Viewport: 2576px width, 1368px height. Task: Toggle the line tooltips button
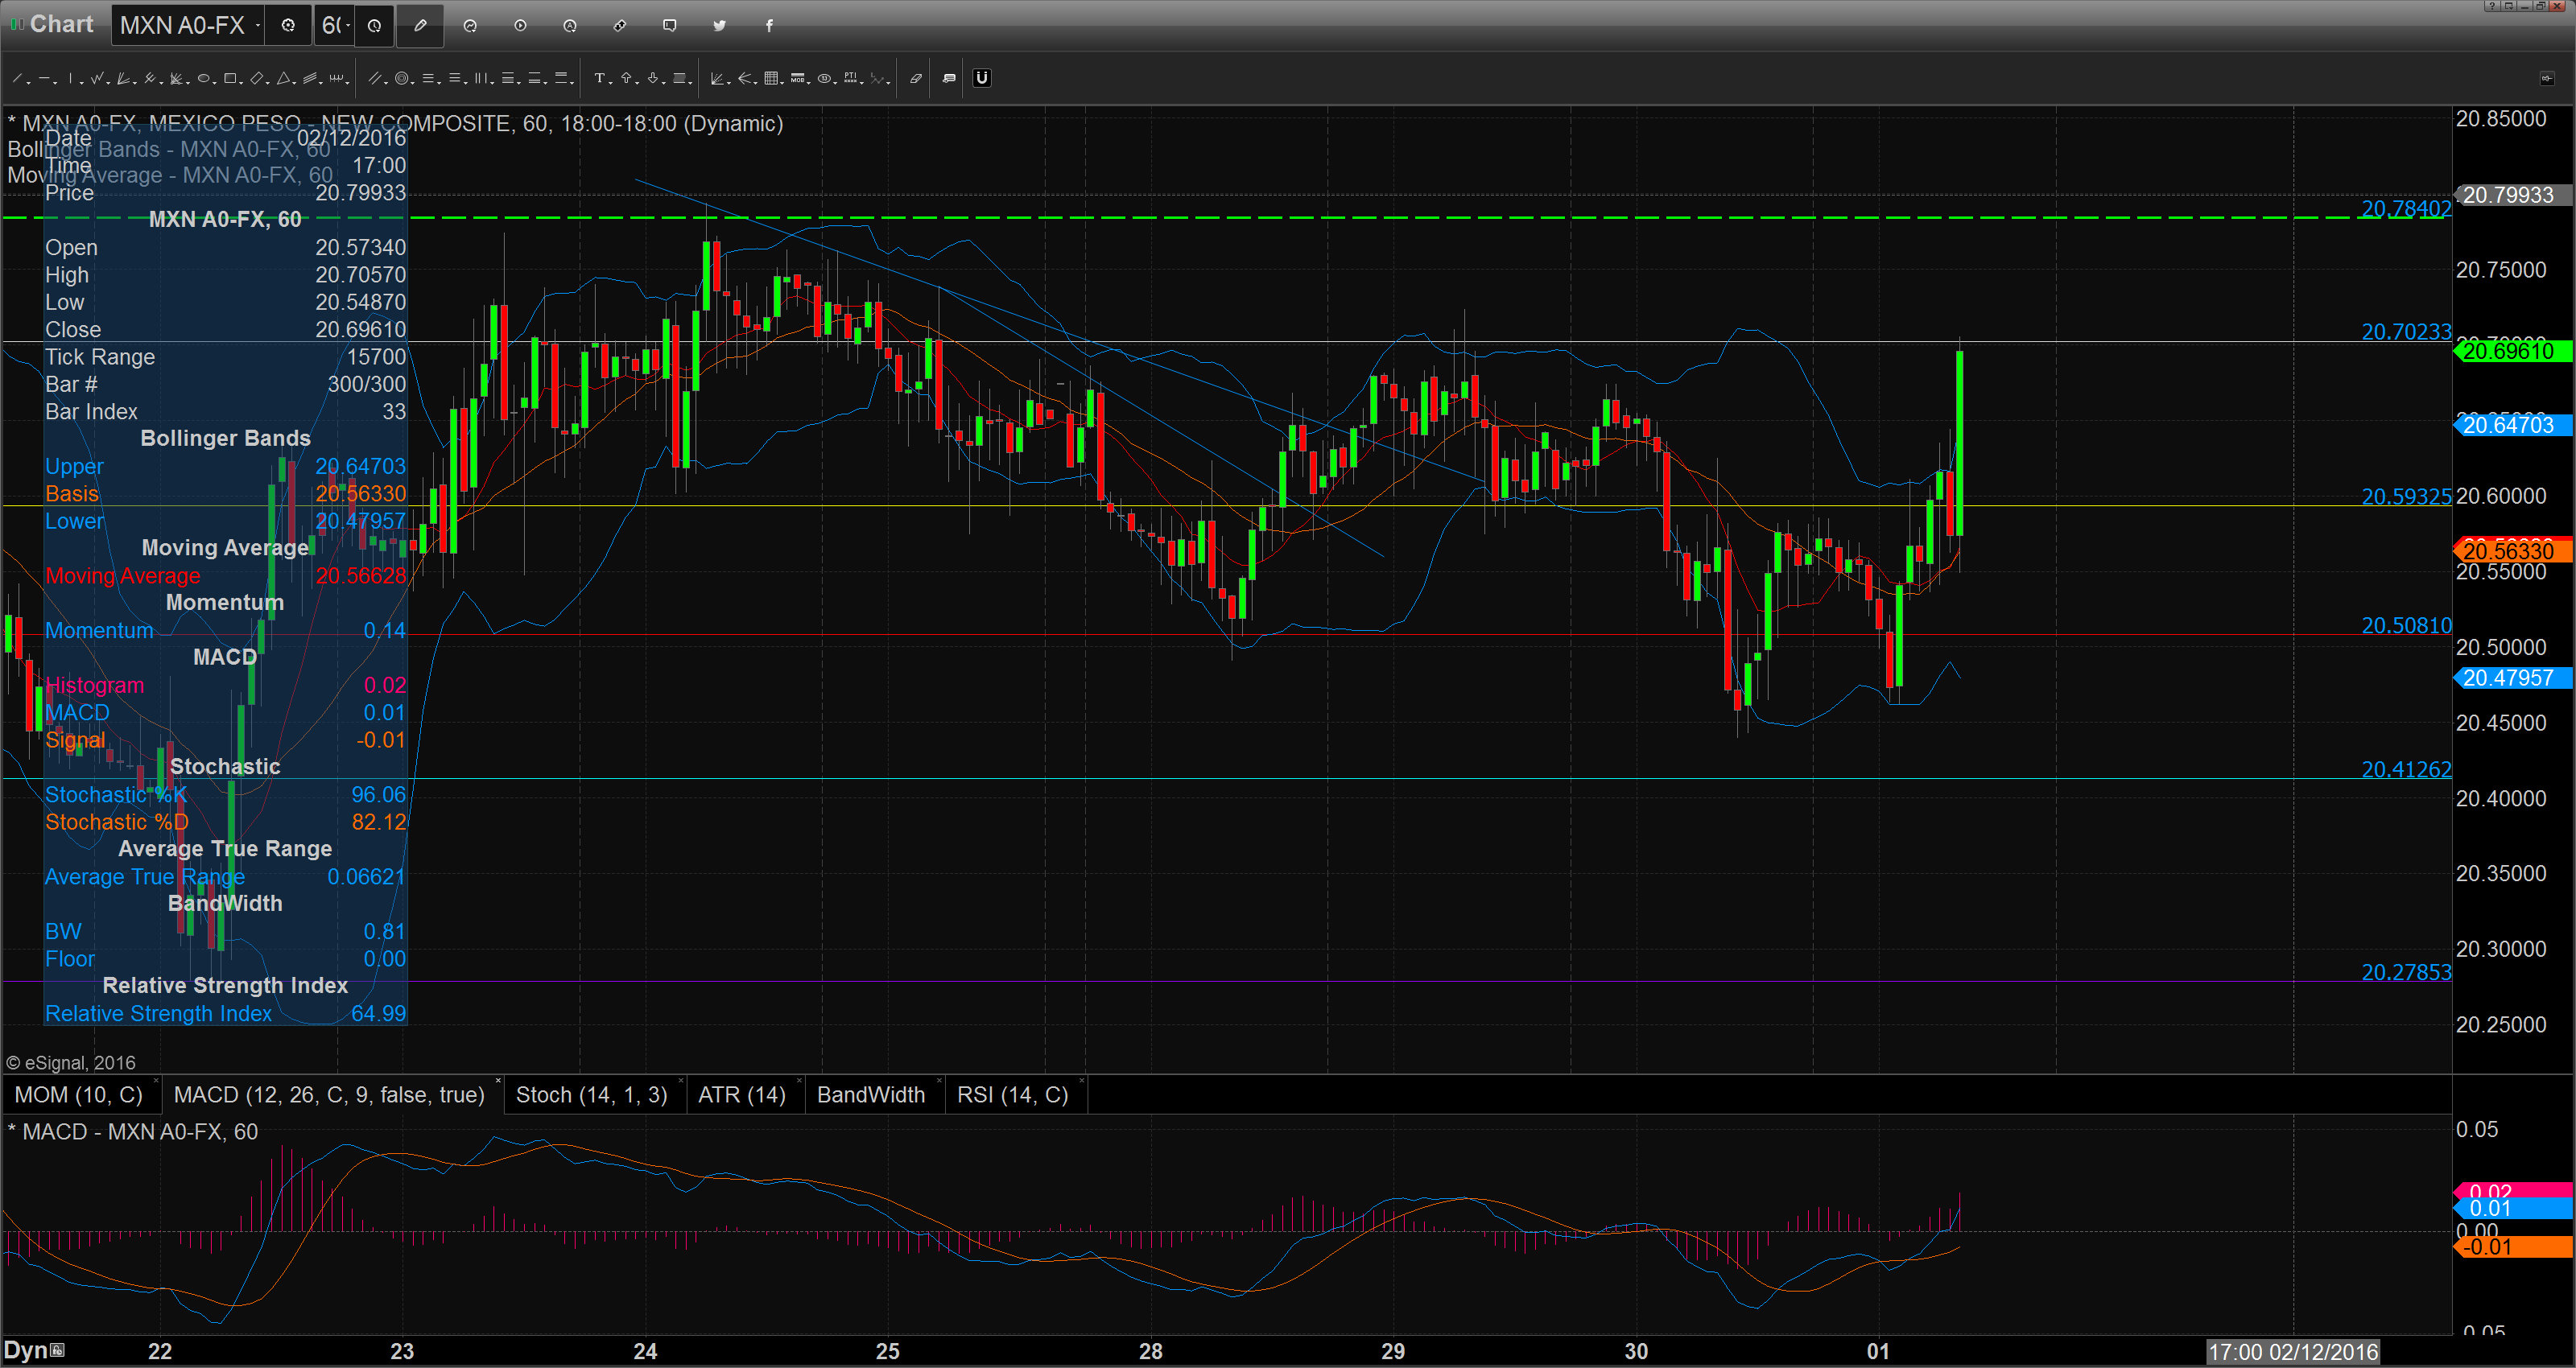pos(949,78)
